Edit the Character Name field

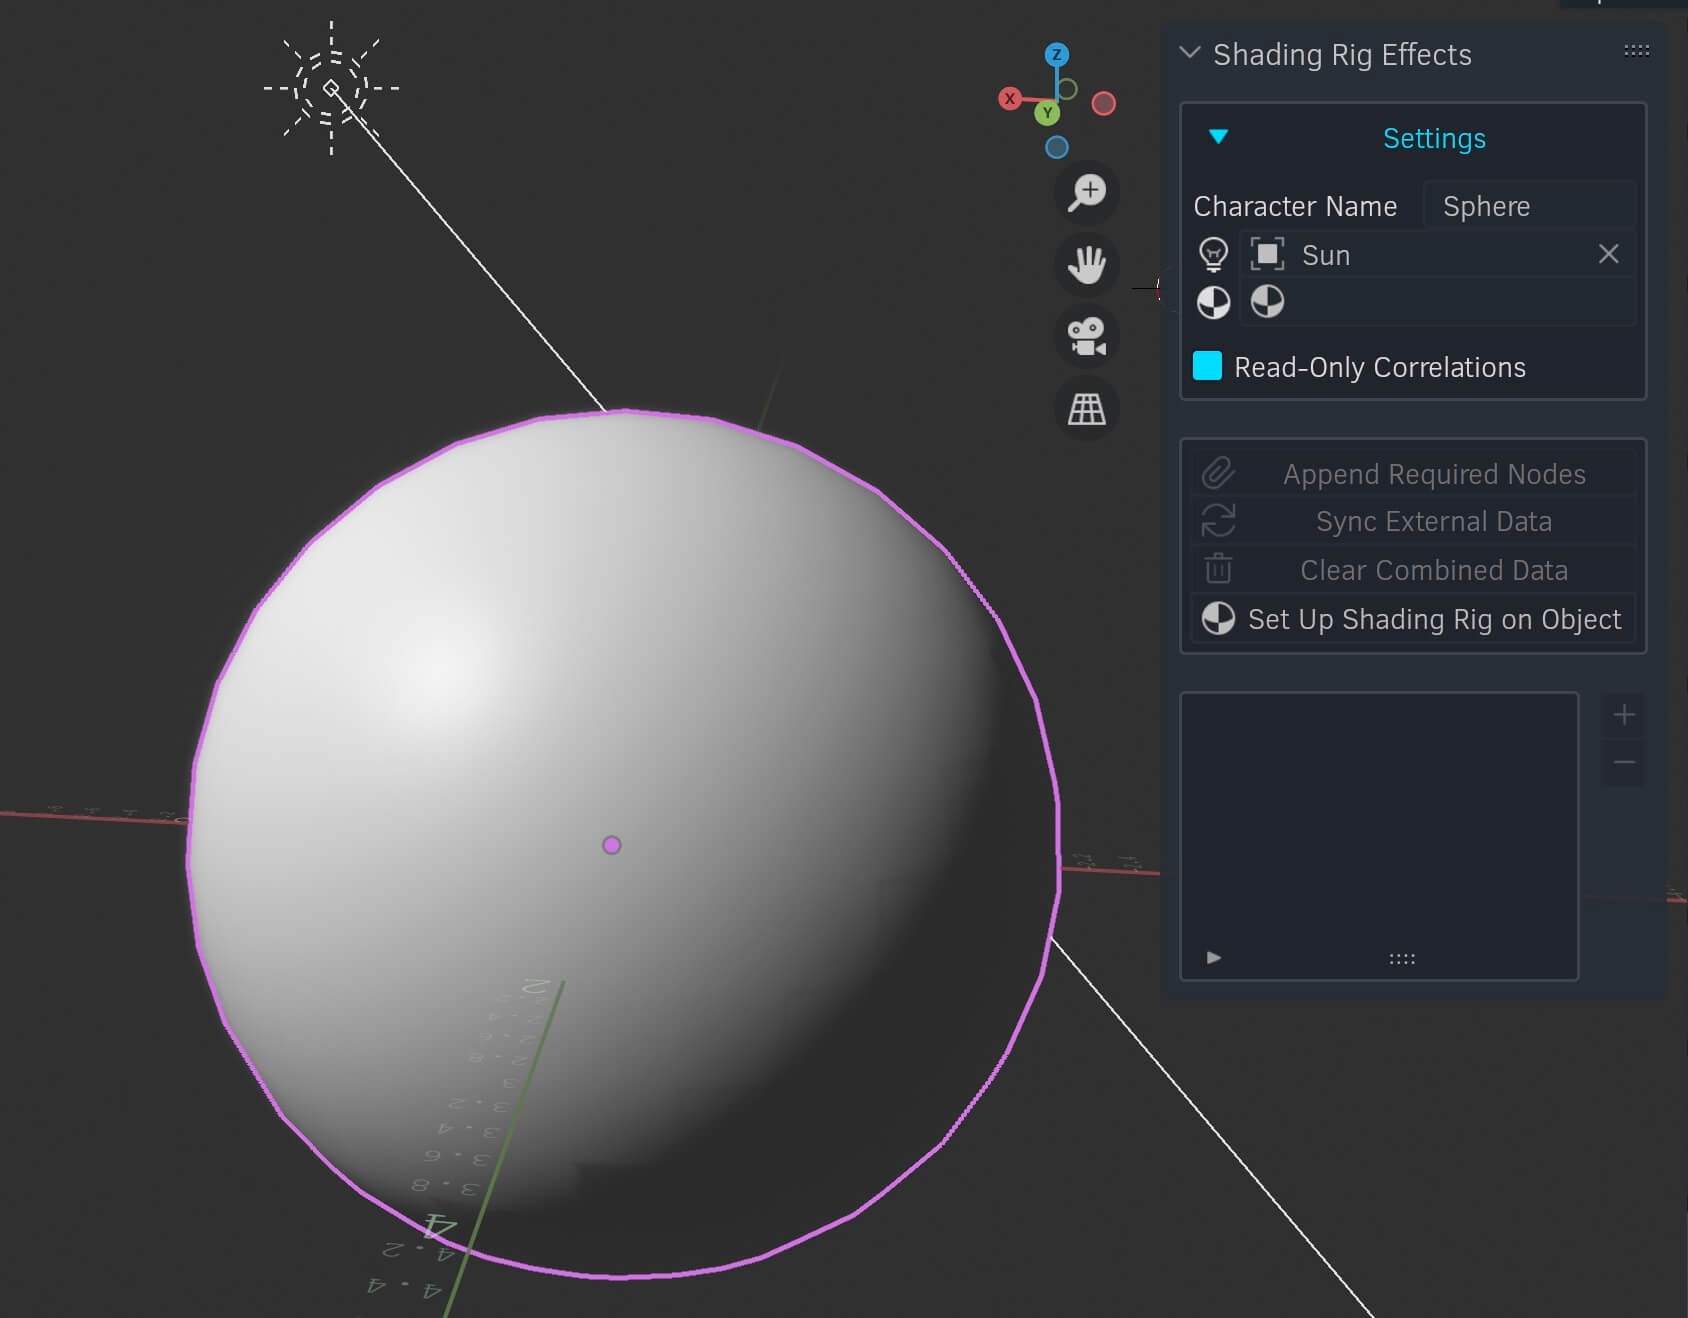pyautogui.click(x=1529, y=206)
